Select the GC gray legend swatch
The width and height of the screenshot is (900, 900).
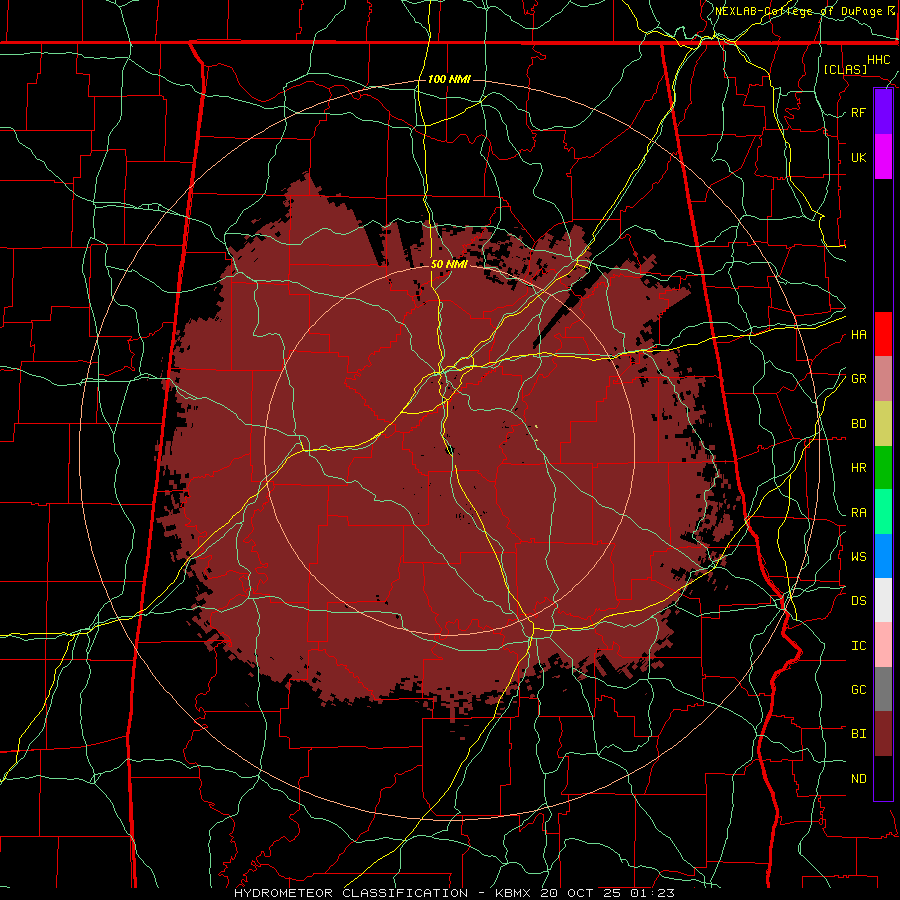[883, 689]
